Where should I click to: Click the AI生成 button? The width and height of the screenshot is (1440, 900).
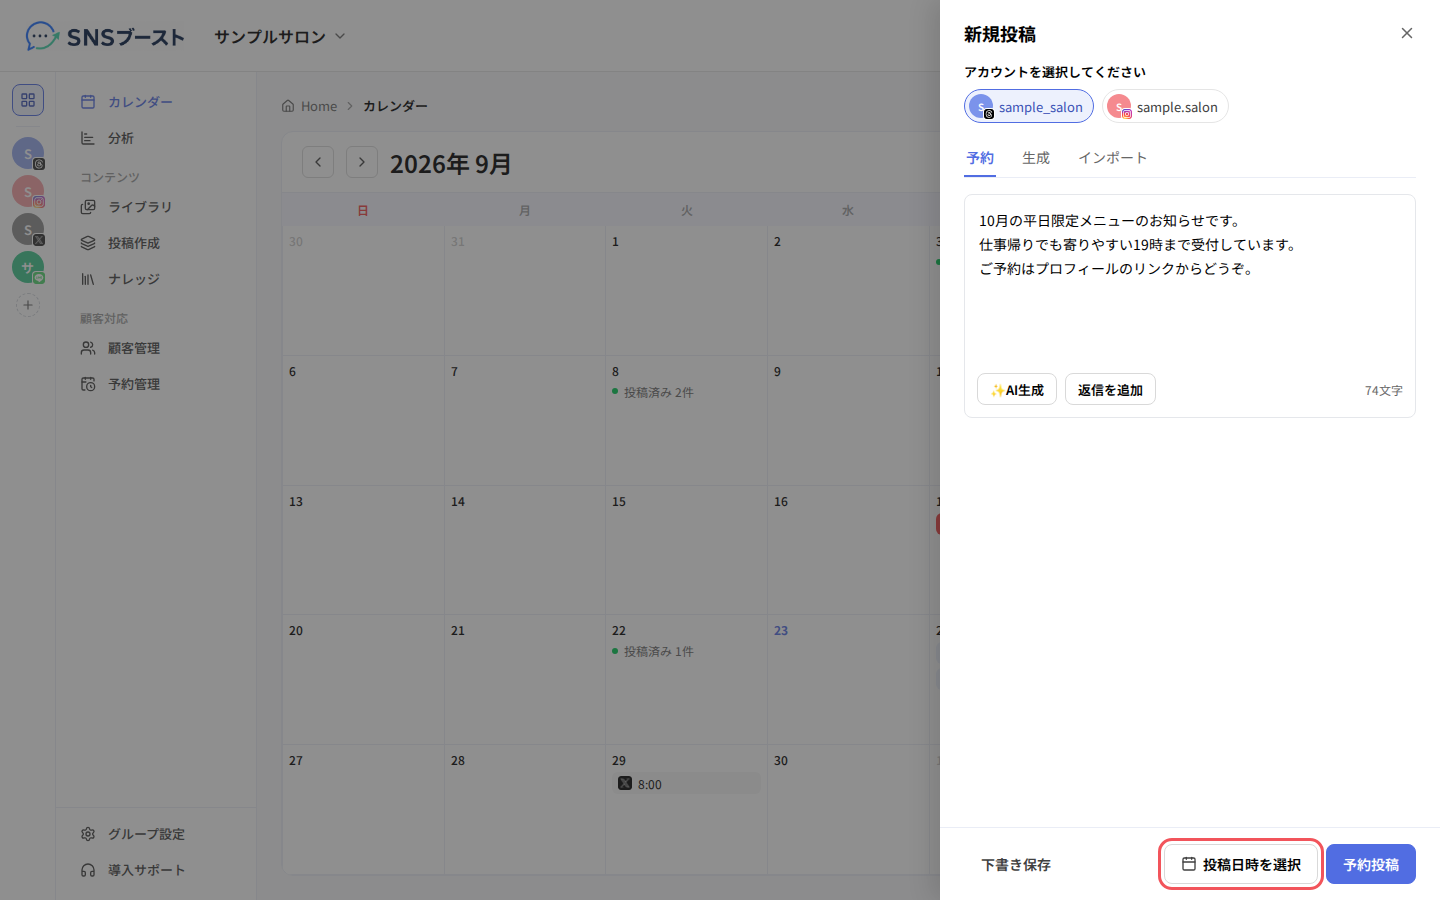(1017, 390)
